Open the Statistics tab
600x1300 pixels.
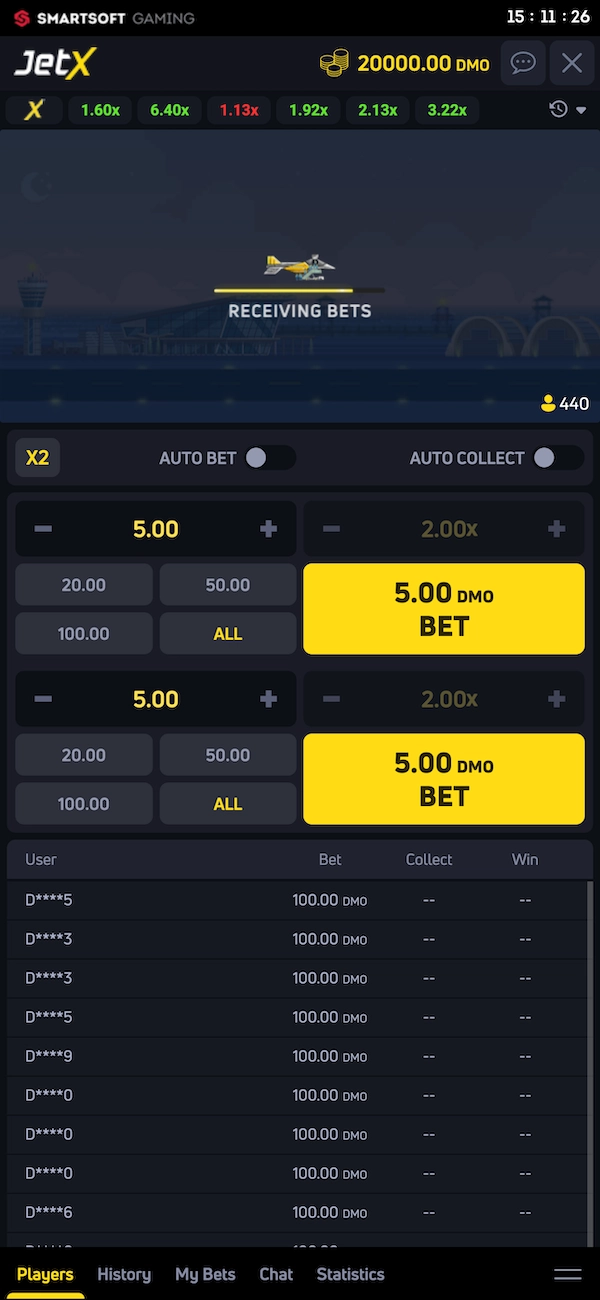[349, 1274]
